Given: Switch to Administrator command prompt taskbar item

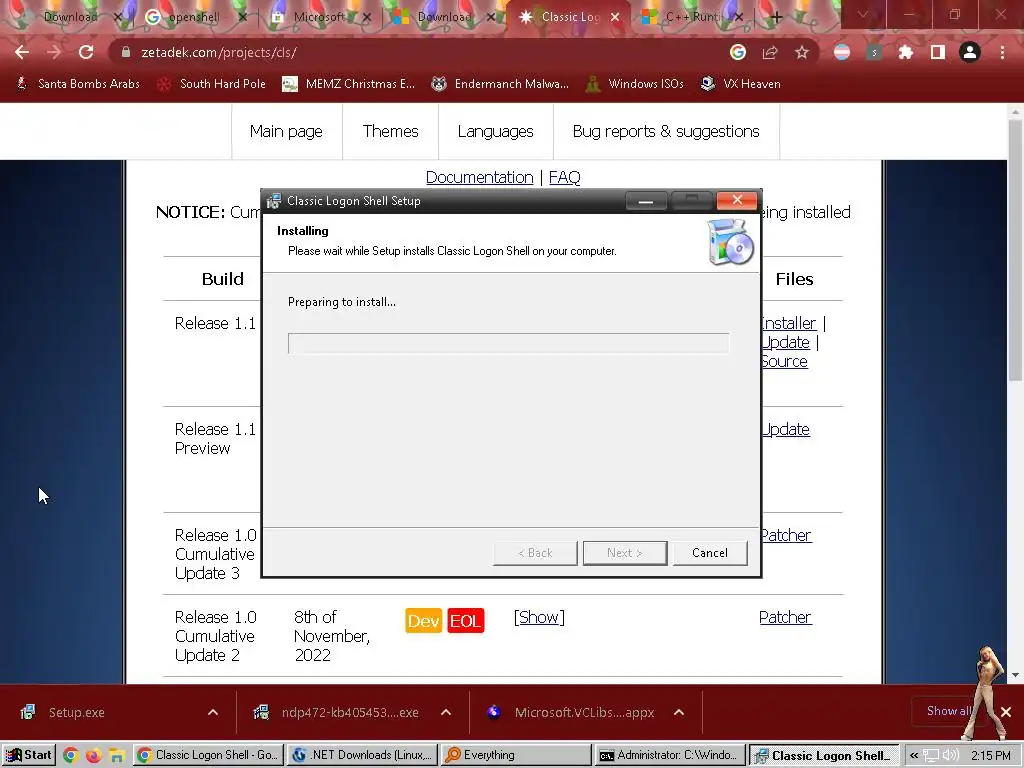Looking at the screenshot, I should click(x=670, y=755).
